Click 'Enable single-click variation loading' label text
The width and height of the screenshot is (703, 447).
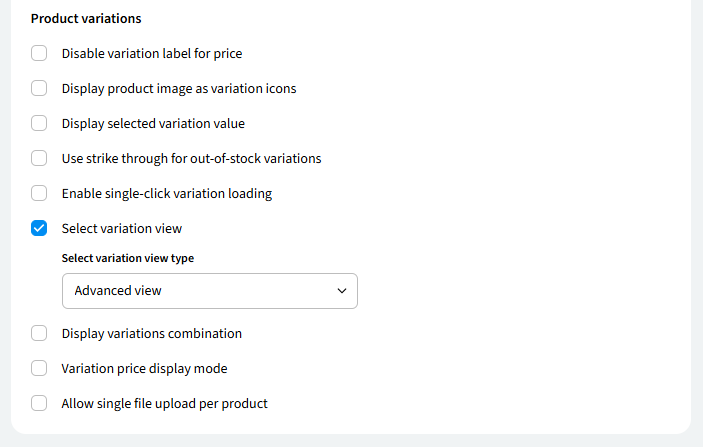tap(167, 193)
